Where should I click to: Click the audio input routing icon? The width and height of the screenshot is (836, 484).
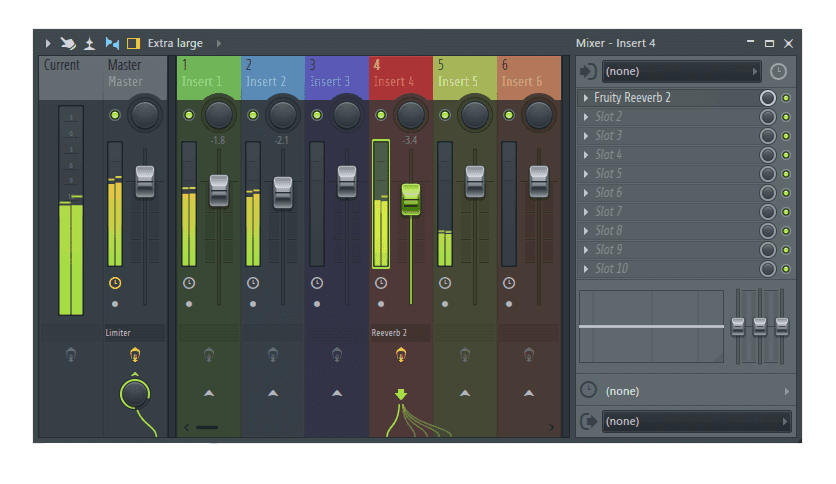(x=588, y=72)
